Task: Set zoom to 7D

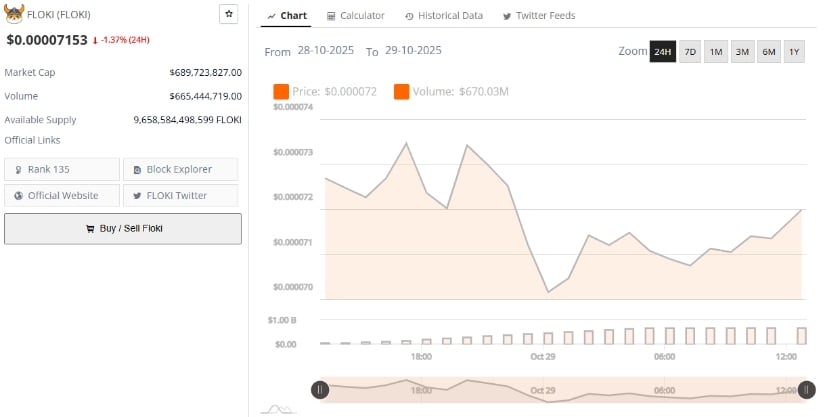Action: click(690, 52)
